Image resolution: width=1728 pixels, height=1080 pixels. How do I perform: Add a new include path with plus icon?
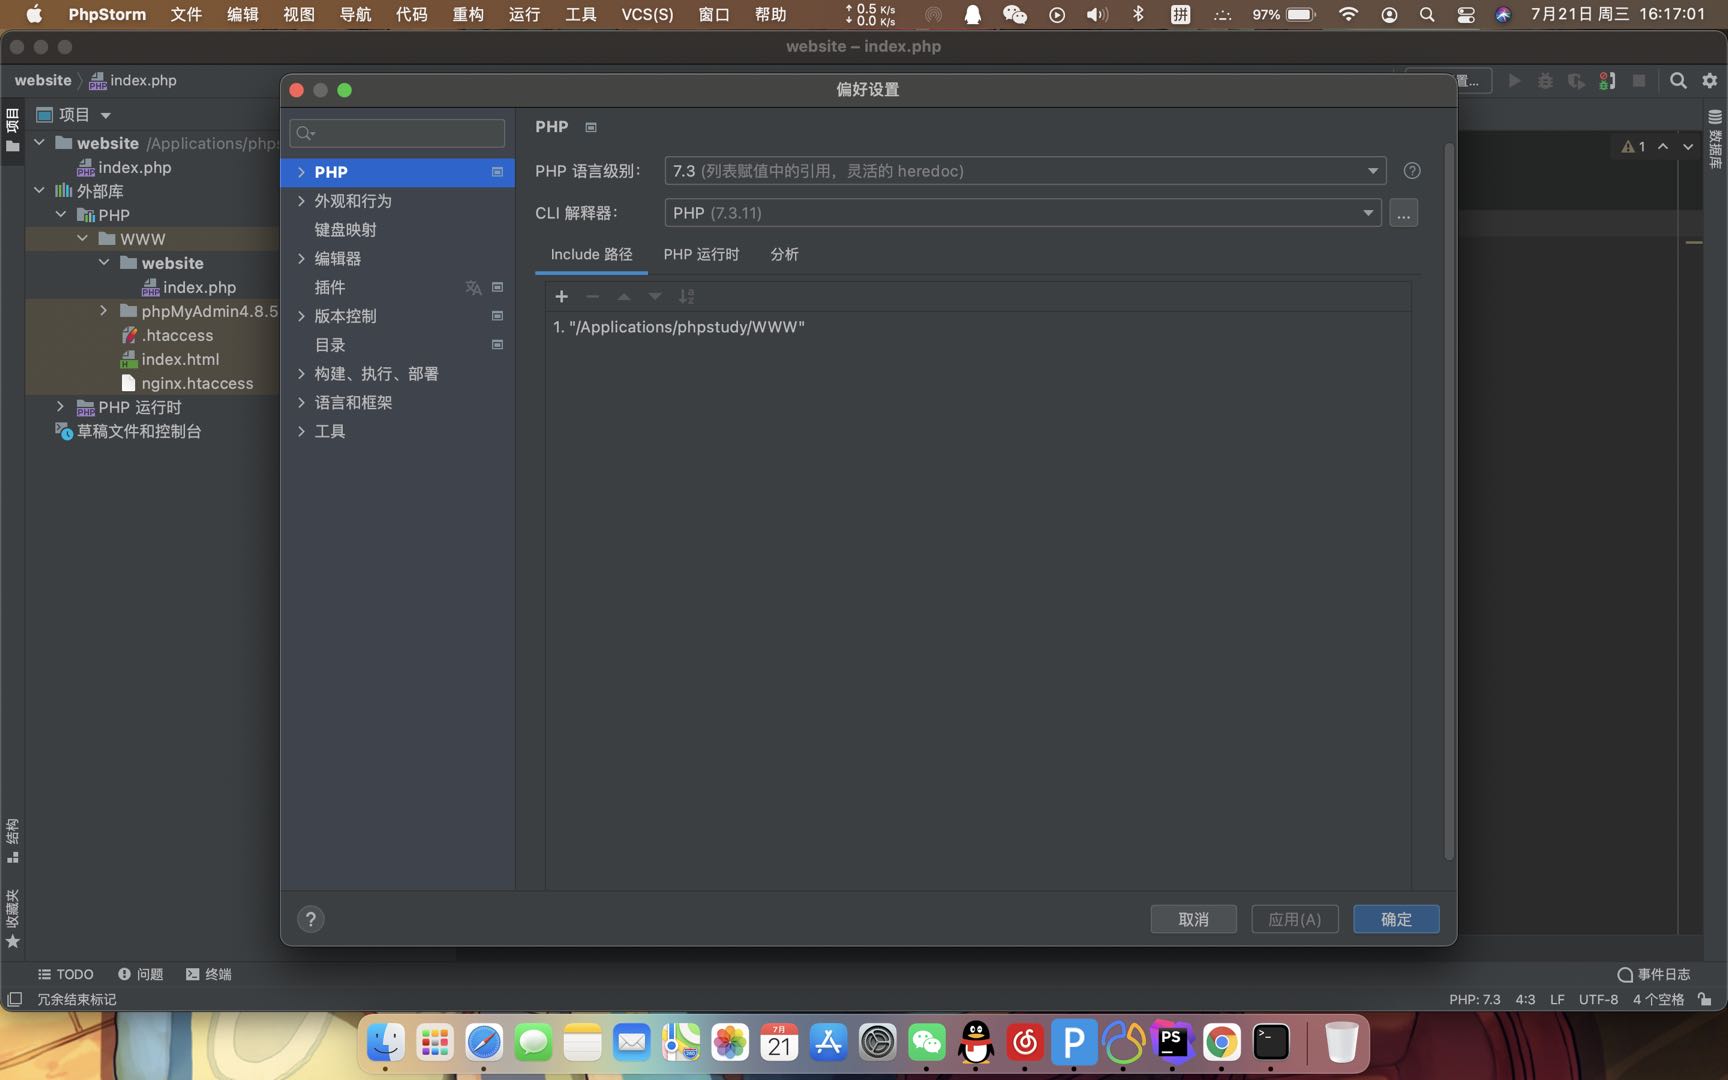pyautogui.click(x=561, y=296)
